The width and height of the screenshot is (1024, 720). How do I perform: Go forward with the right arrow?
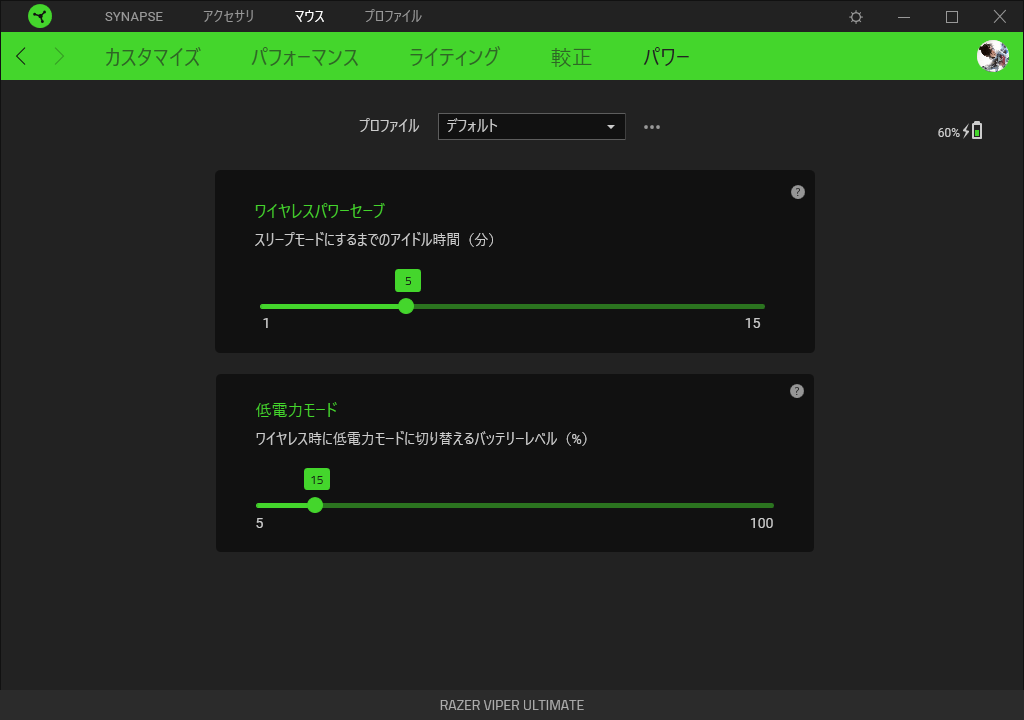click(x=59, y=56)
